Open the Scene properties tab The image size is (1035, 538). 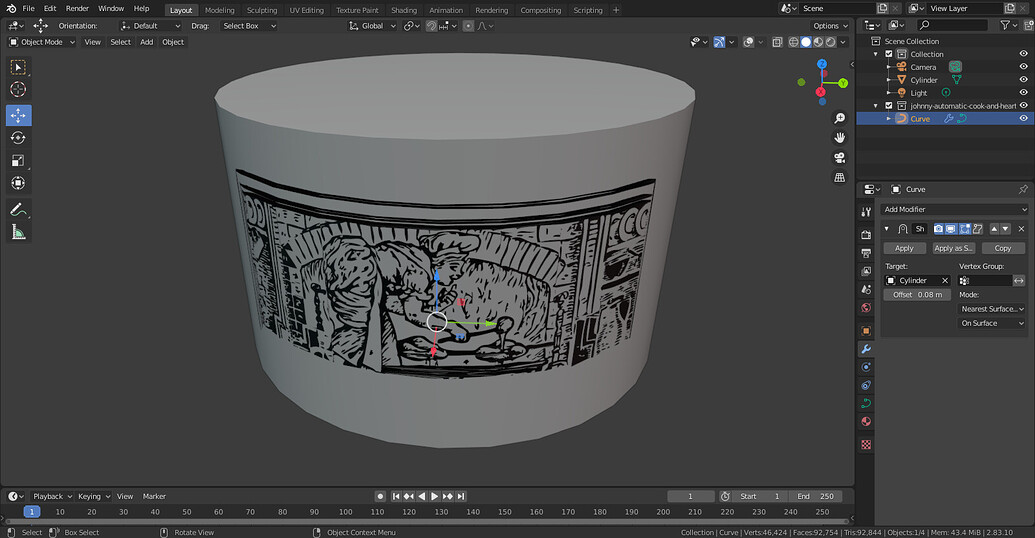tap(866, 289)
